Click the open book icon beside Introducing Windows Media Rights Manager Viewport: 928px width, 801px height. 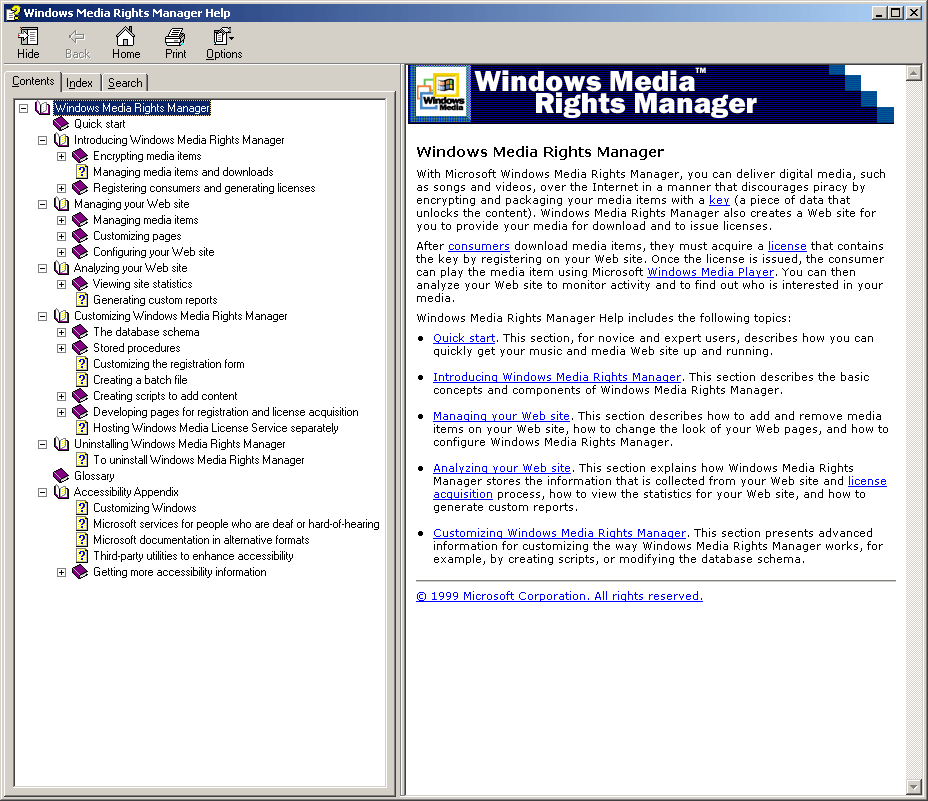pos(61,140)
